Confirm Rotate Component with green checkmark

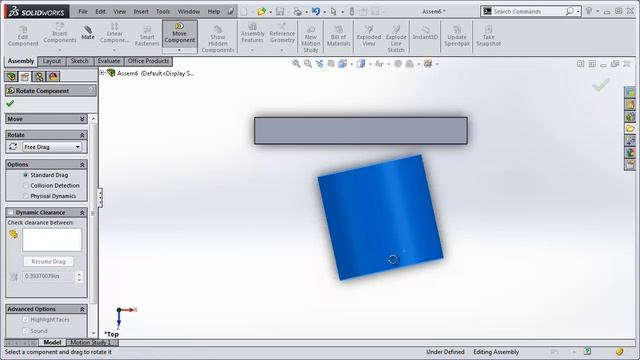10,104
